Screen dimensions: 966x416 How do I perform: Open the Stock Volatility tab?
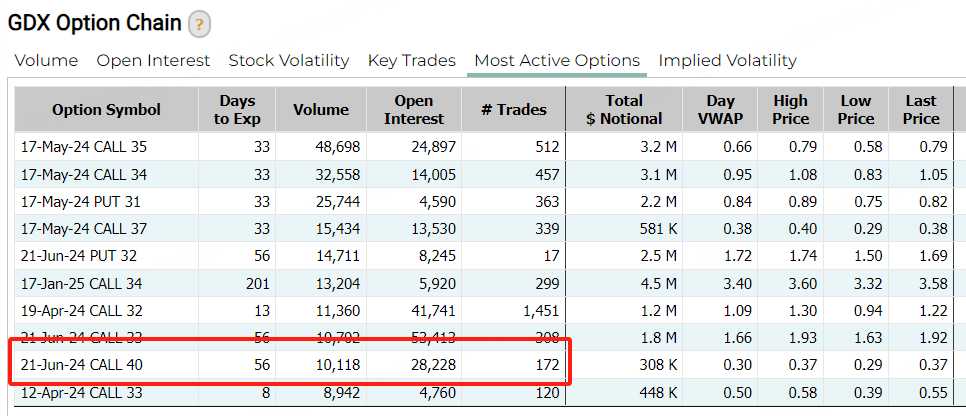click(x=289, y=61)
